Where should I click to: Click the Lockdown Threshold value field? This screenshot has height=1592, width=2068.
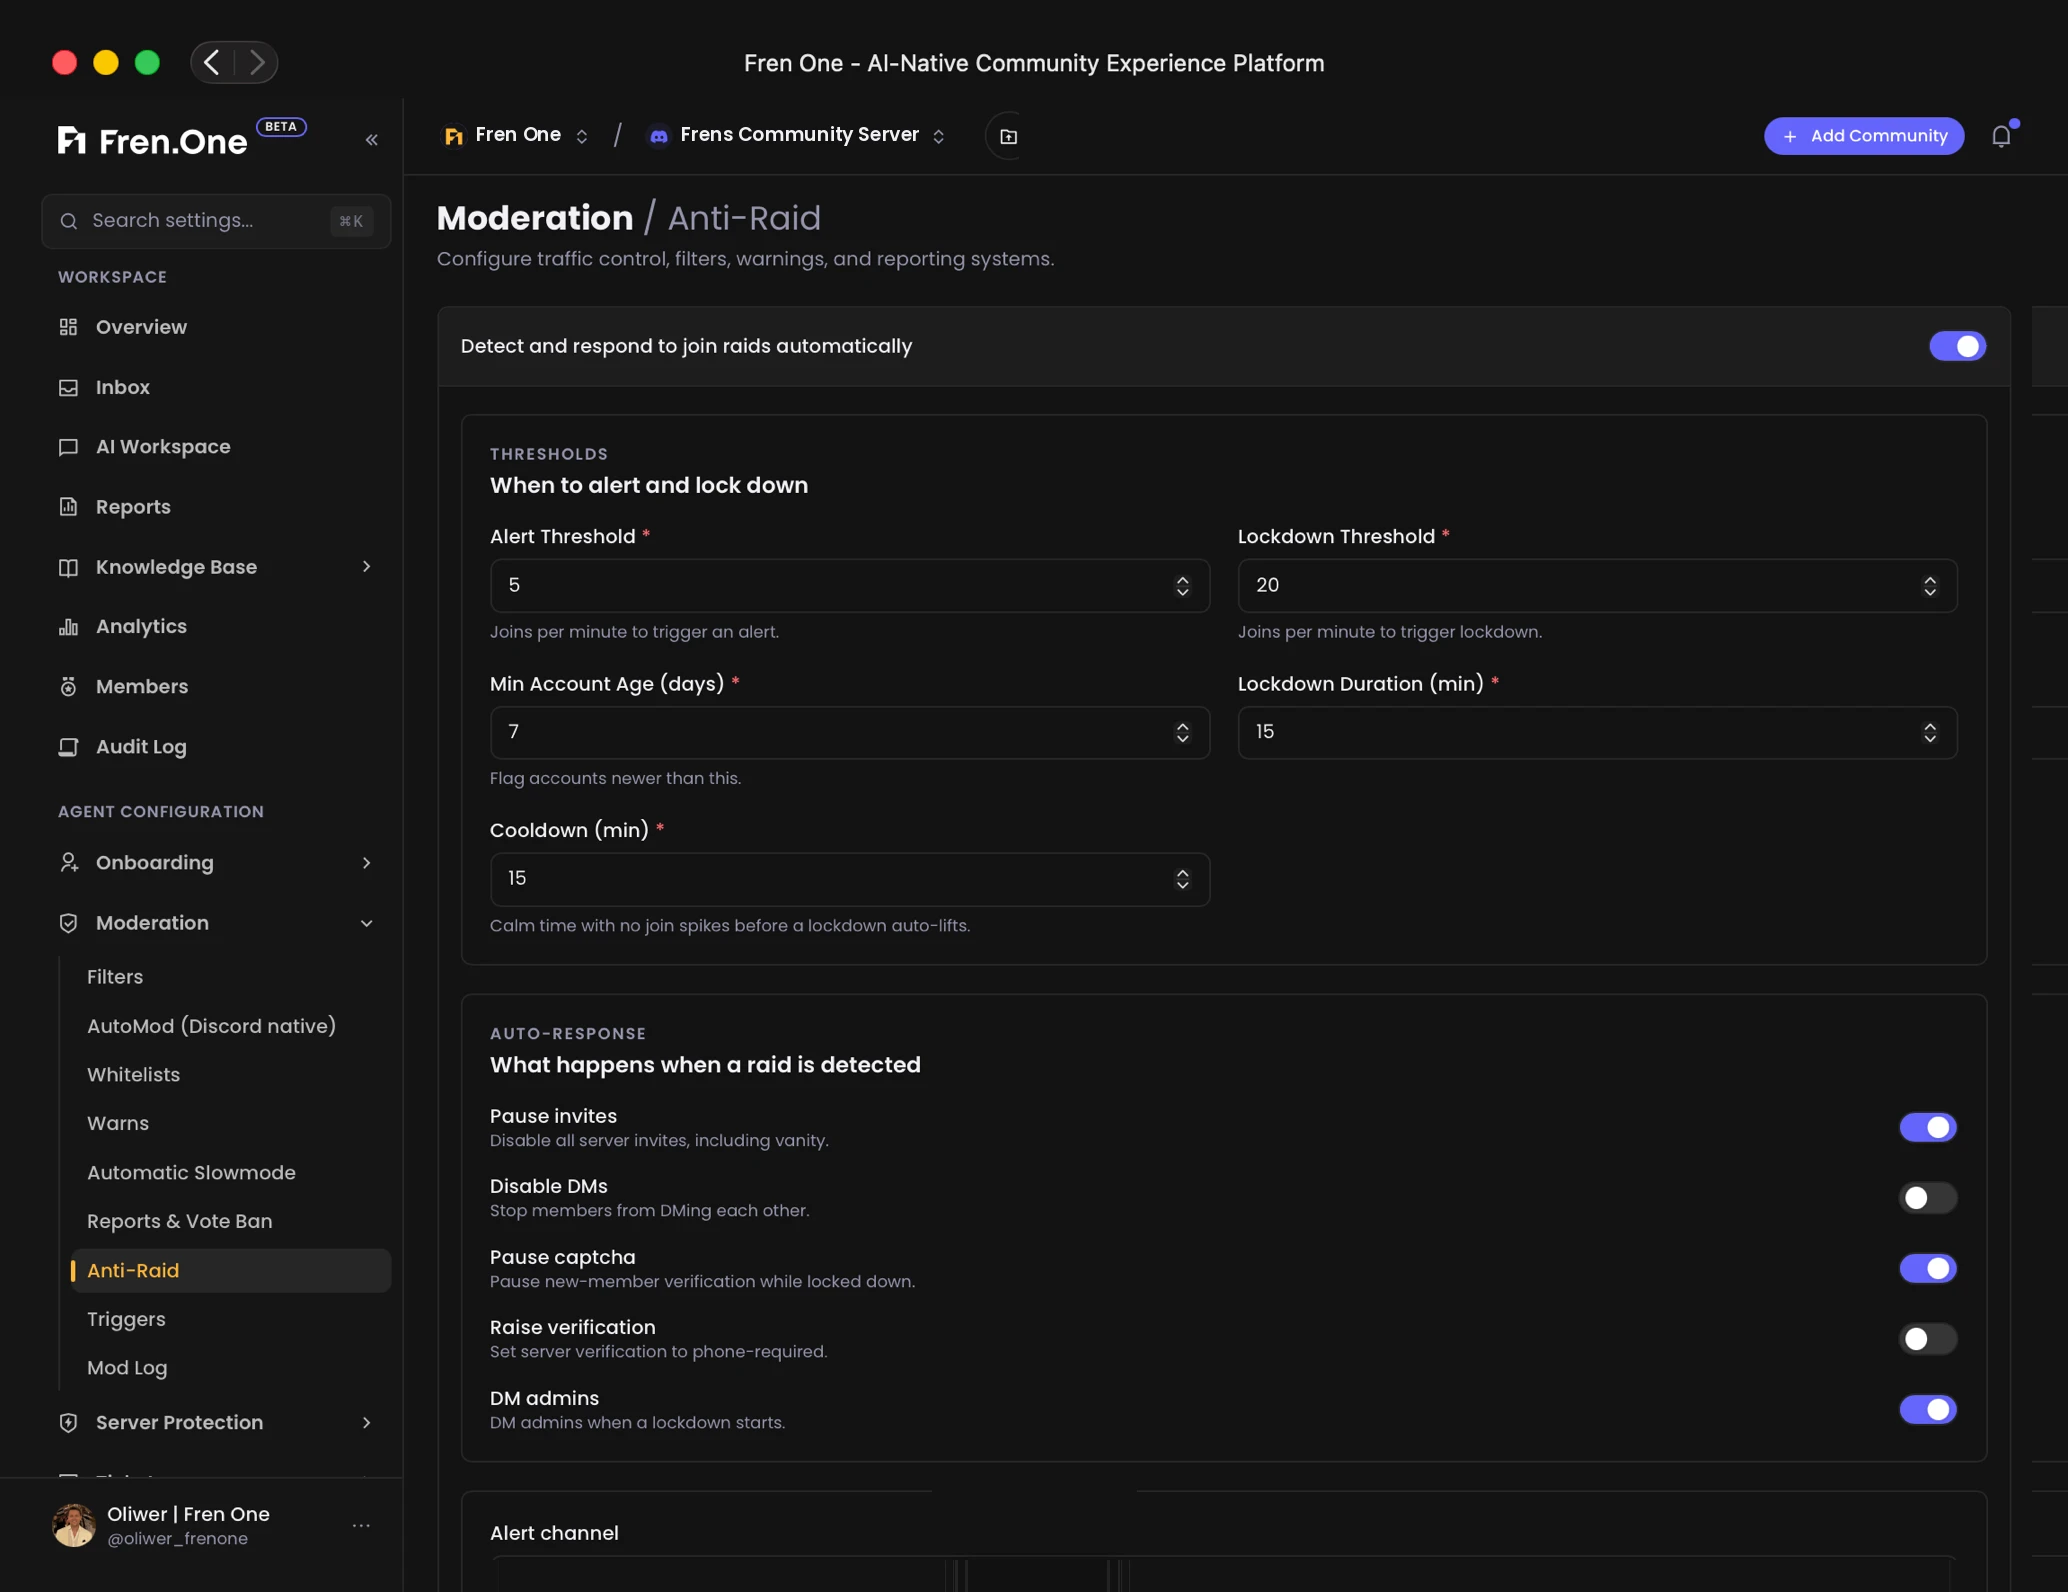click(x=1597, y=586)
